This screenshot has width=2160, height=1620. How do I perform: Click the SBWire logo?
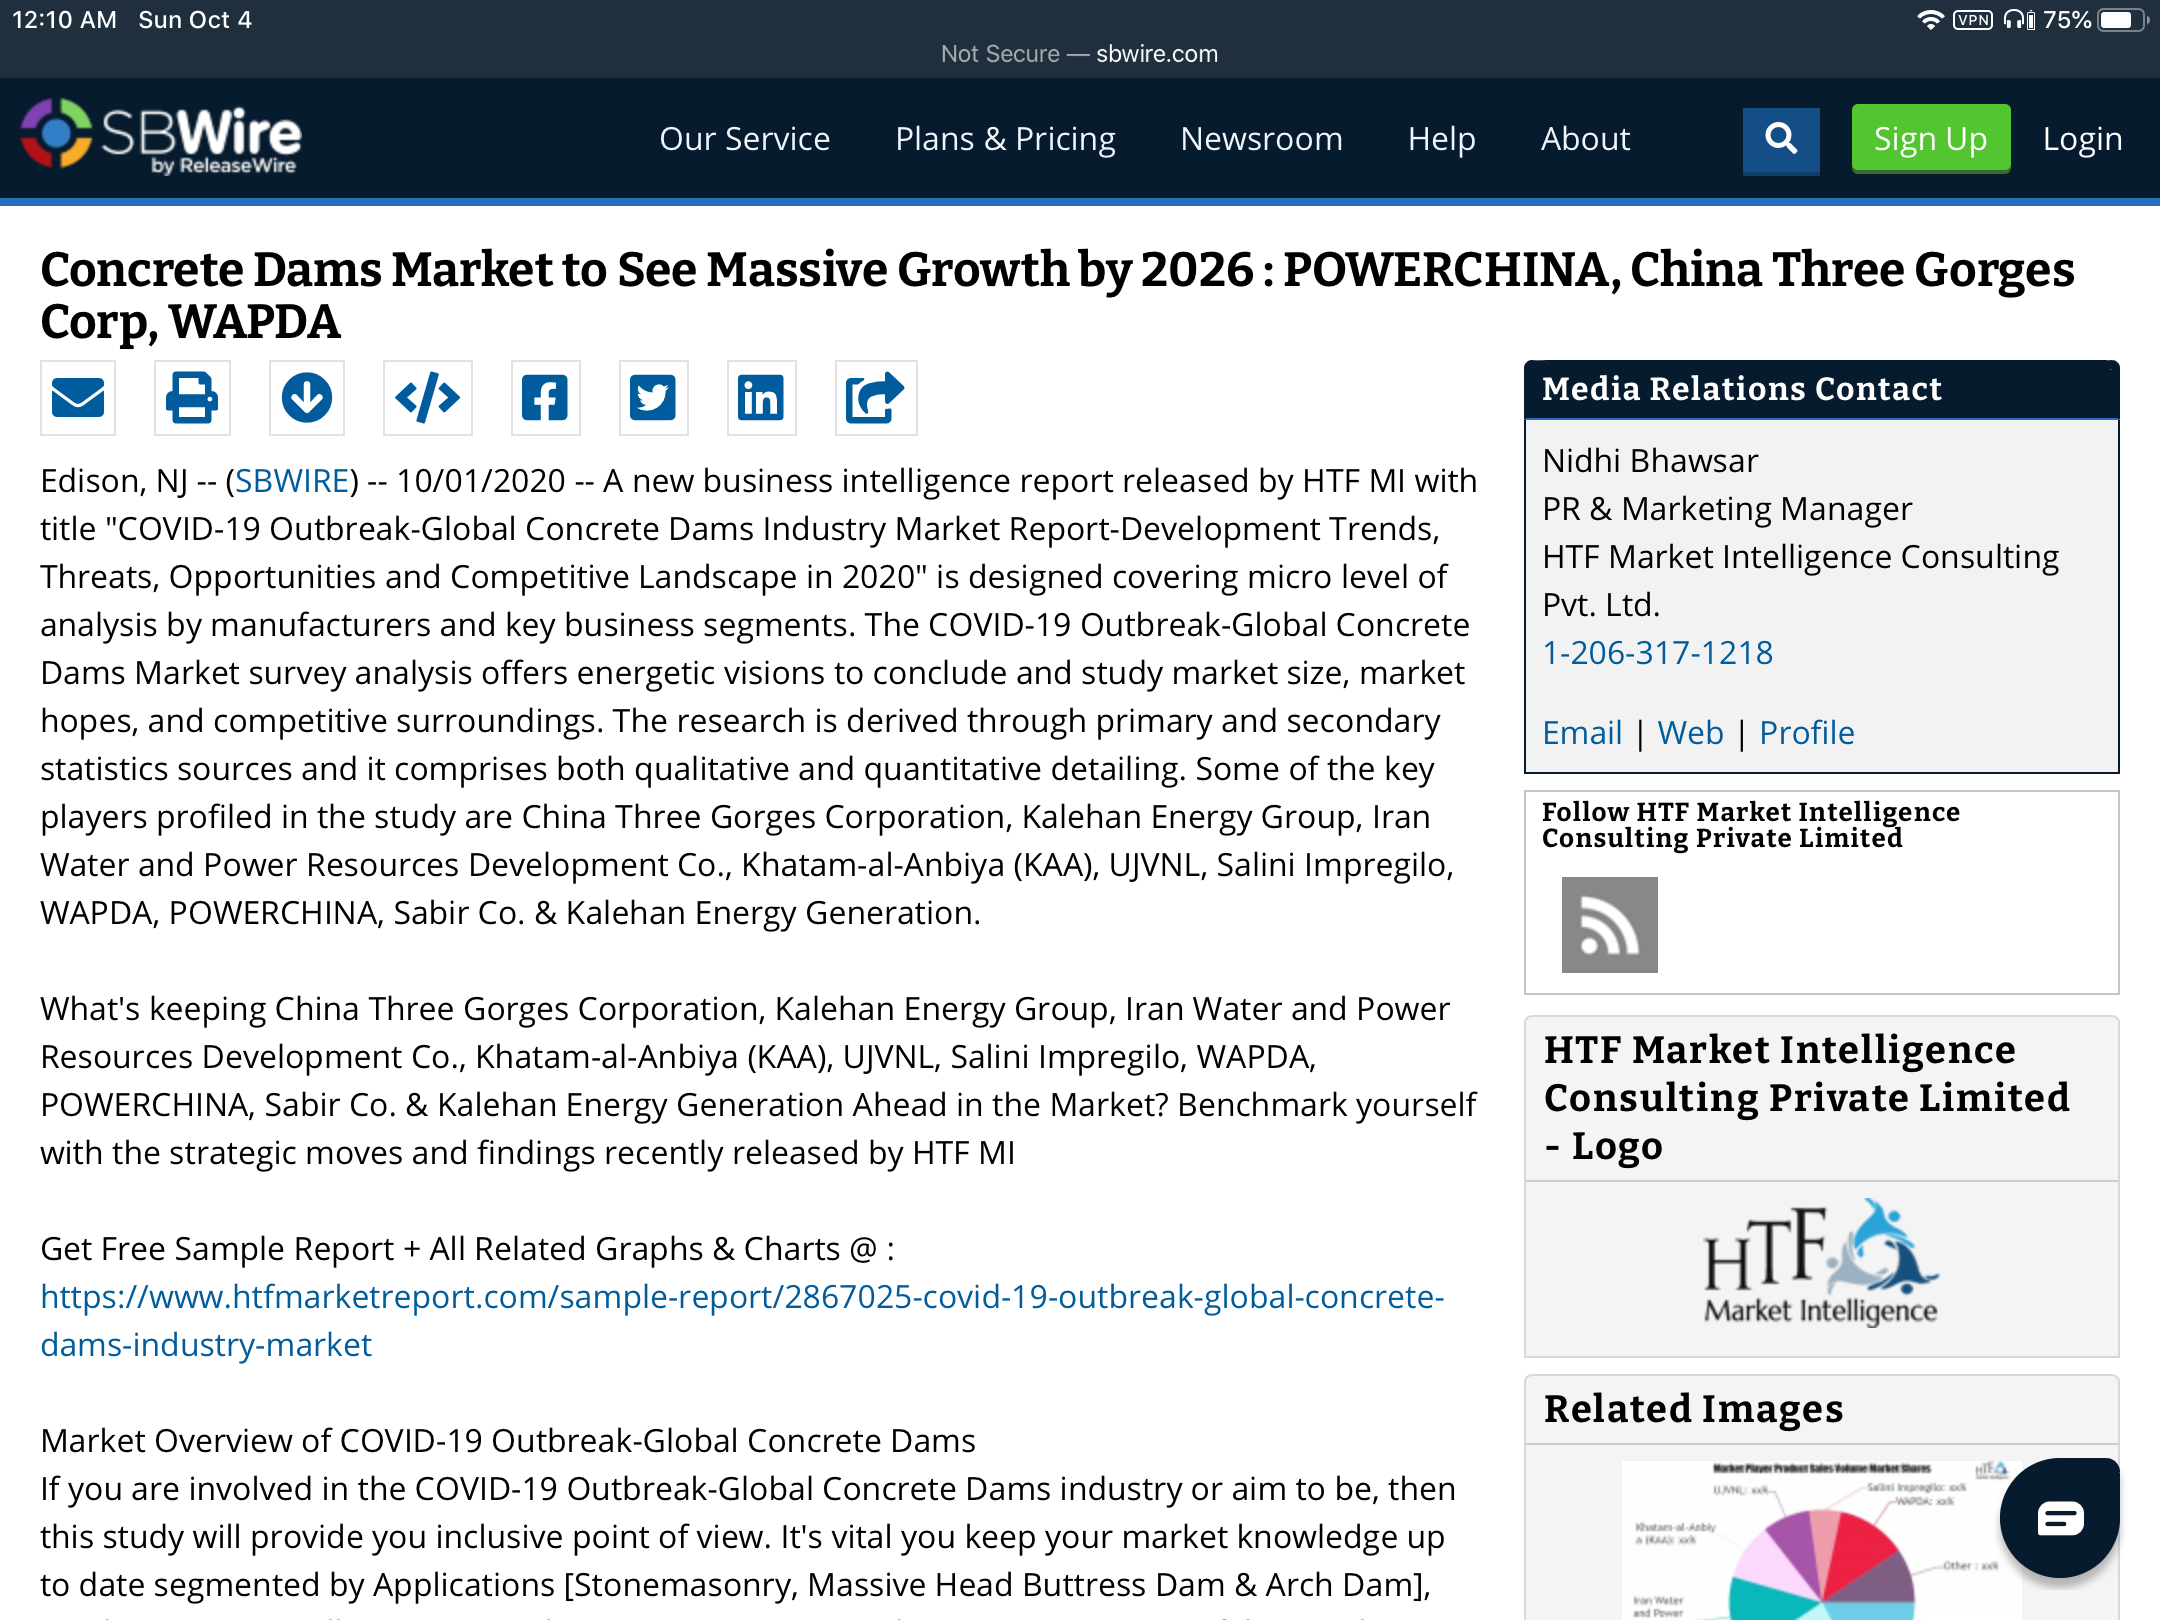coord(161,137)
